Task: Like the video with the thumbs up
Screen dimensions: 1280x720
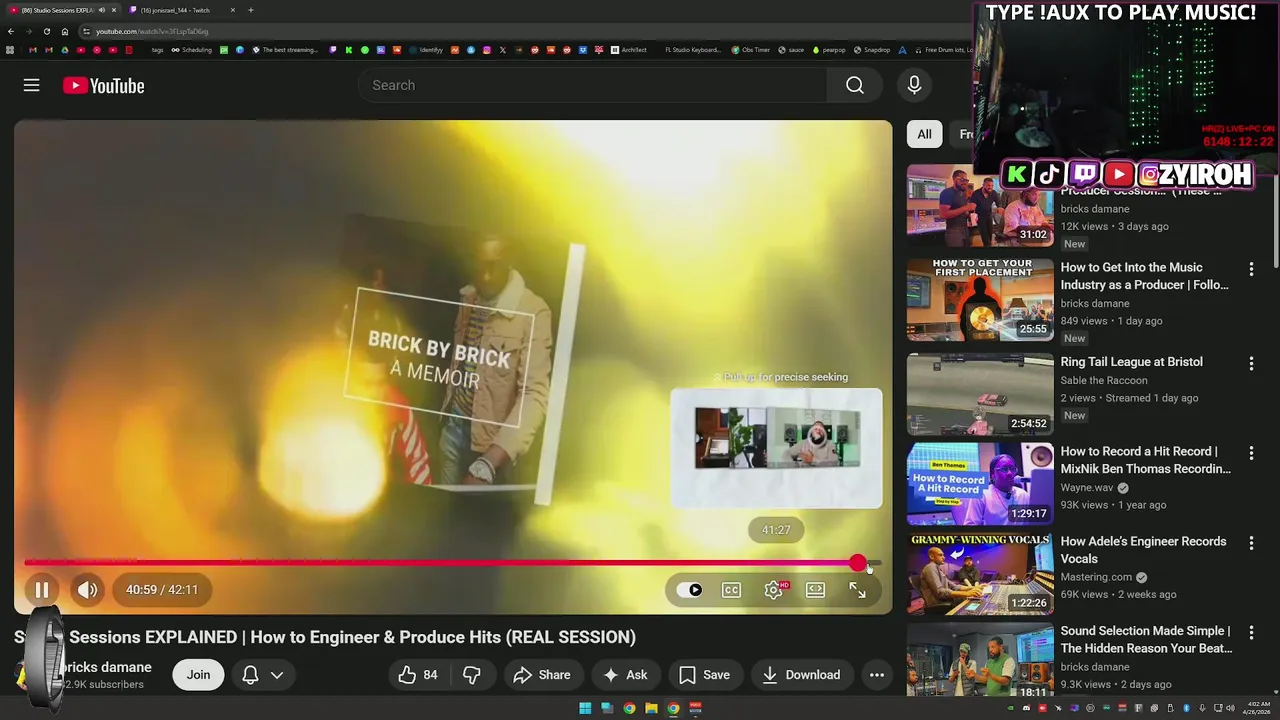Action: (418, 675)
